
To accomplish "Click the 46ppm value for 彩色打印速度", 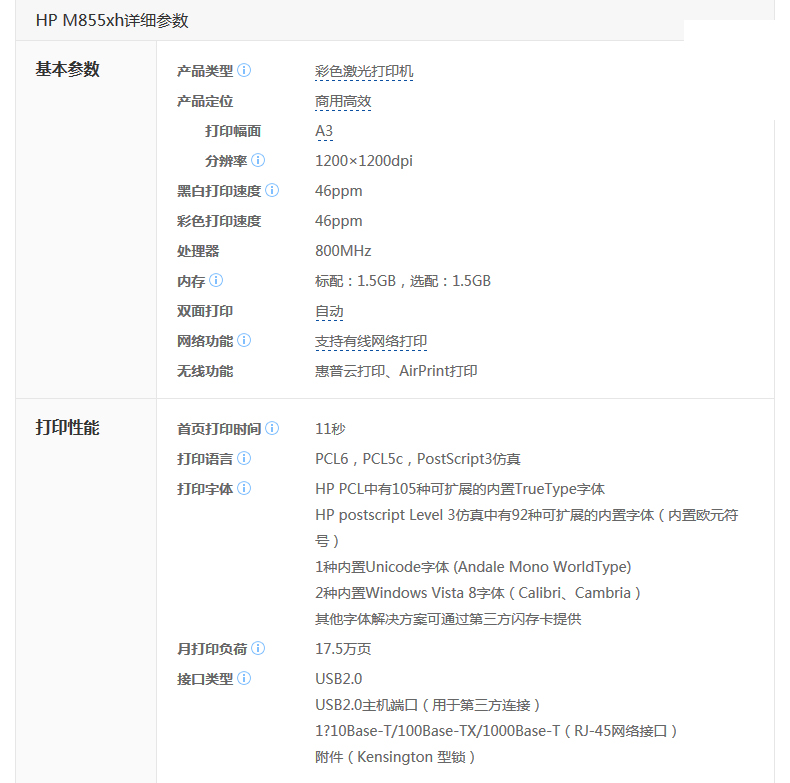I will 339,221.
